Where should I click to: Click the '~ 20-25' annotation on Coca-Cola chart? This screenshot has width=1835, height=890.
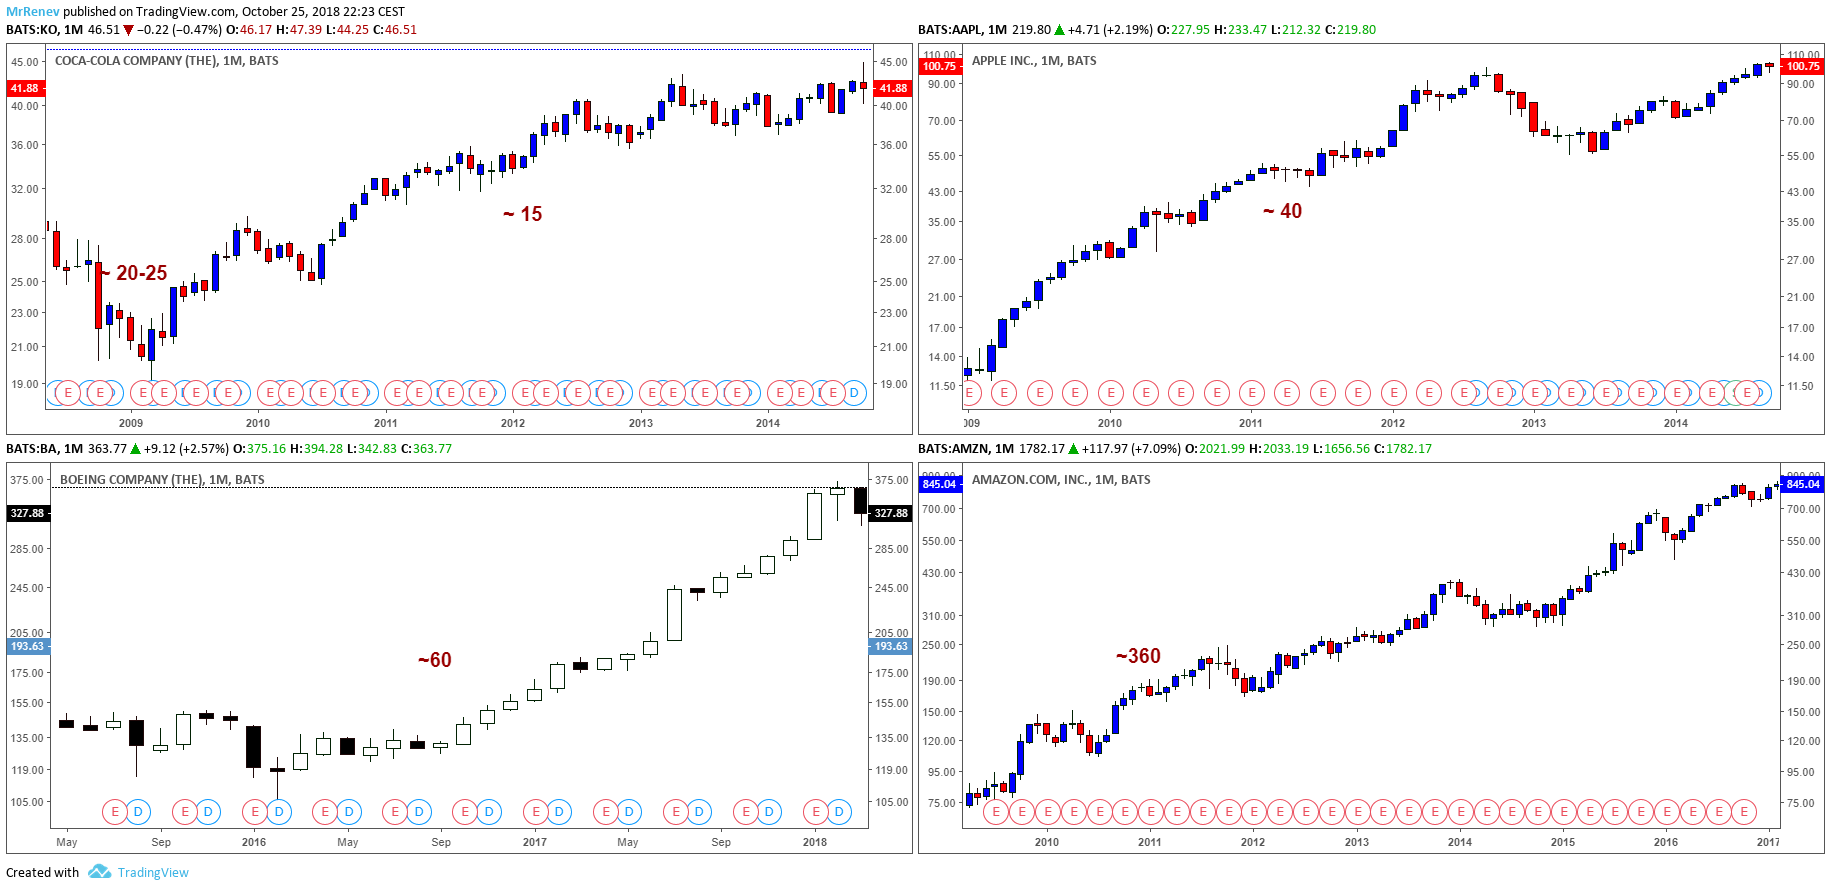(x=135, y=273)
